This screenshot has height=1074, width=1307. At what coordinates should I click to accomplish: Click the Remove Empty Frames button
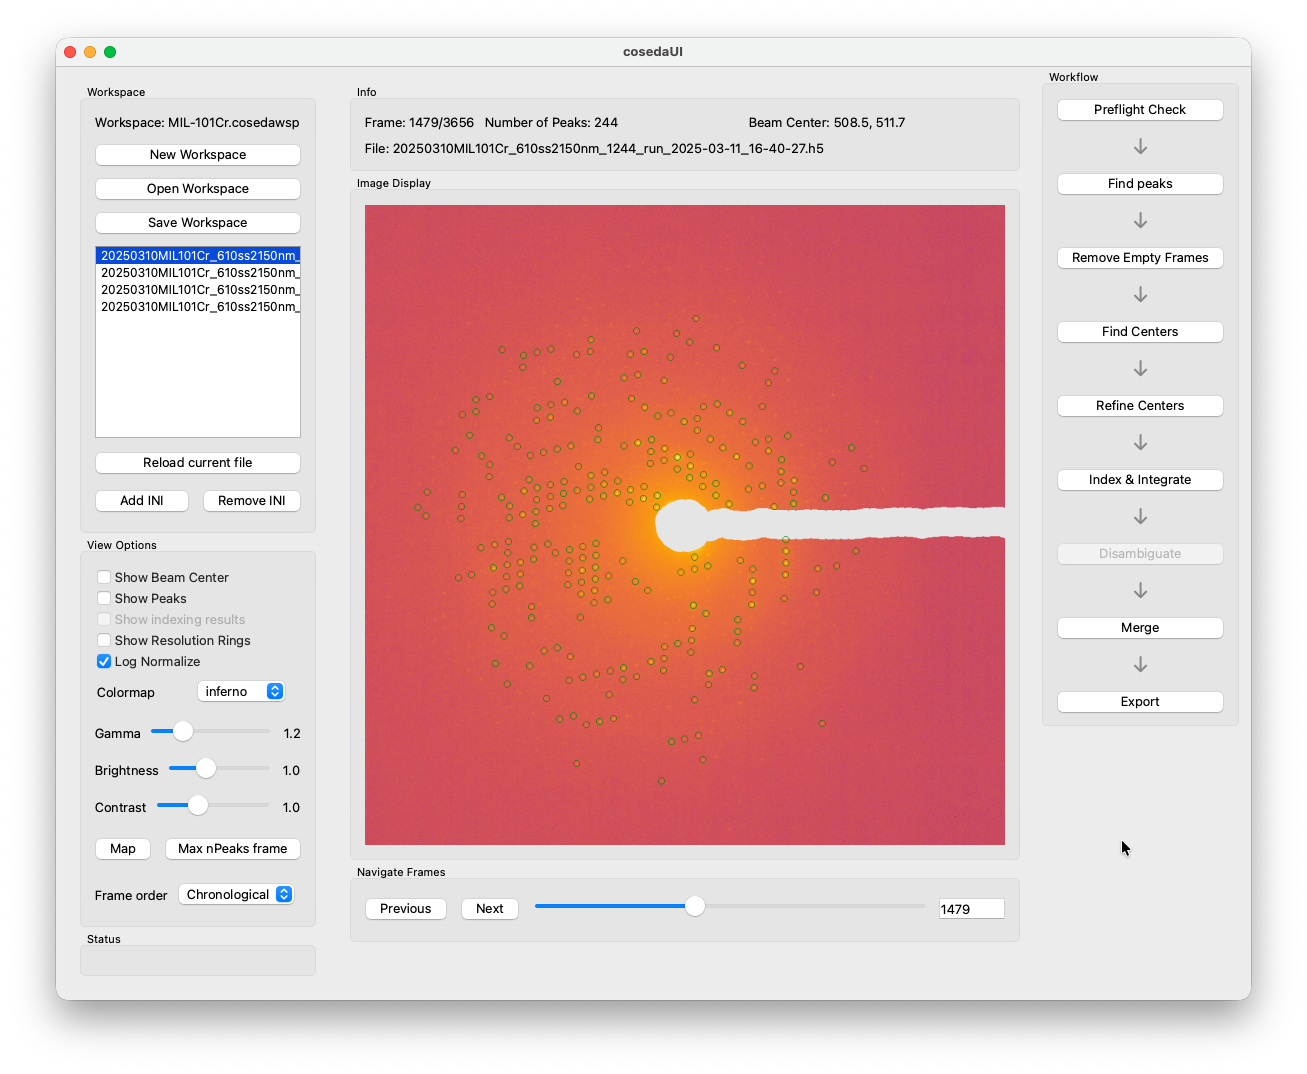point(1140,258)
